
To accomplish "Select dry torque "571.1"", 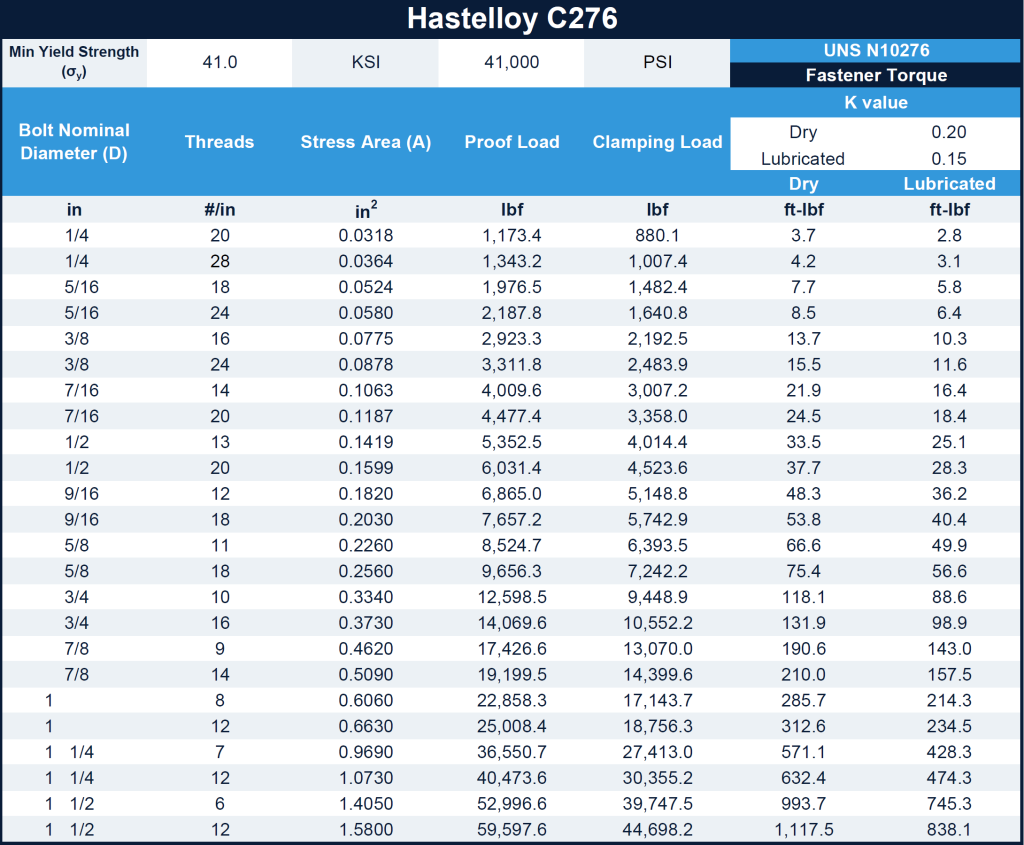I will tap(803, 752).
